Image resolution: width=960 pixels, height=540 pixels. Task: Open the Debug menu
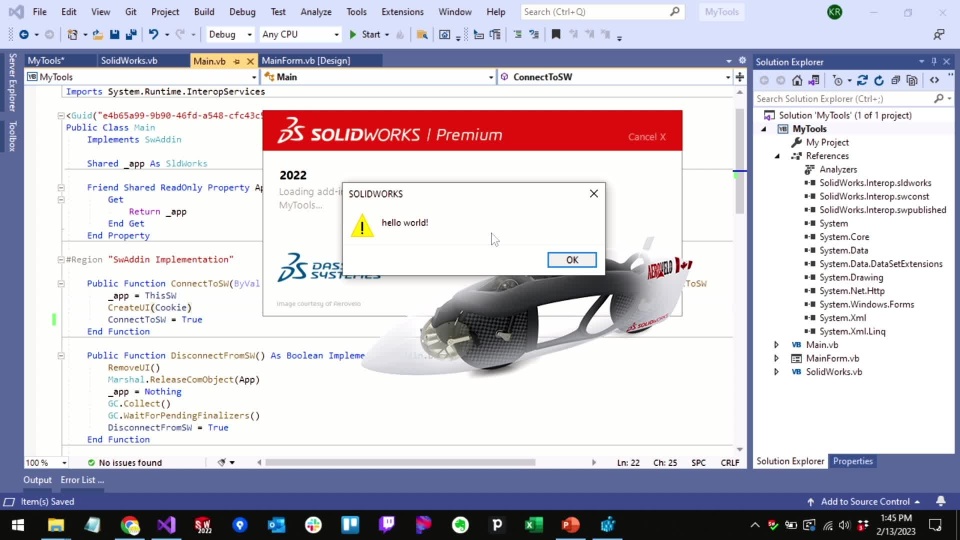pos(242,12)
